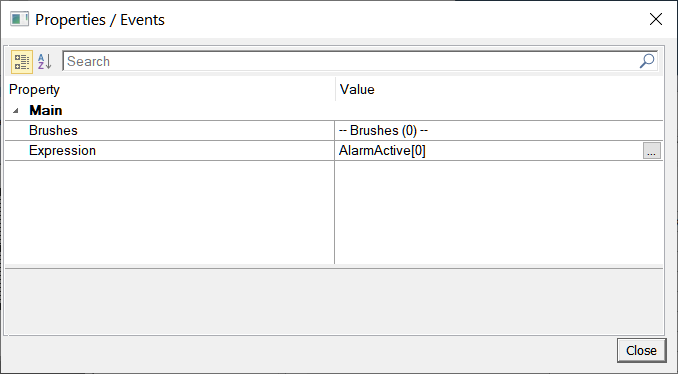Image resolution: width=678 pixels, height=374 pixels.
Task: Select the Main category heading
Action: (45, 111)
